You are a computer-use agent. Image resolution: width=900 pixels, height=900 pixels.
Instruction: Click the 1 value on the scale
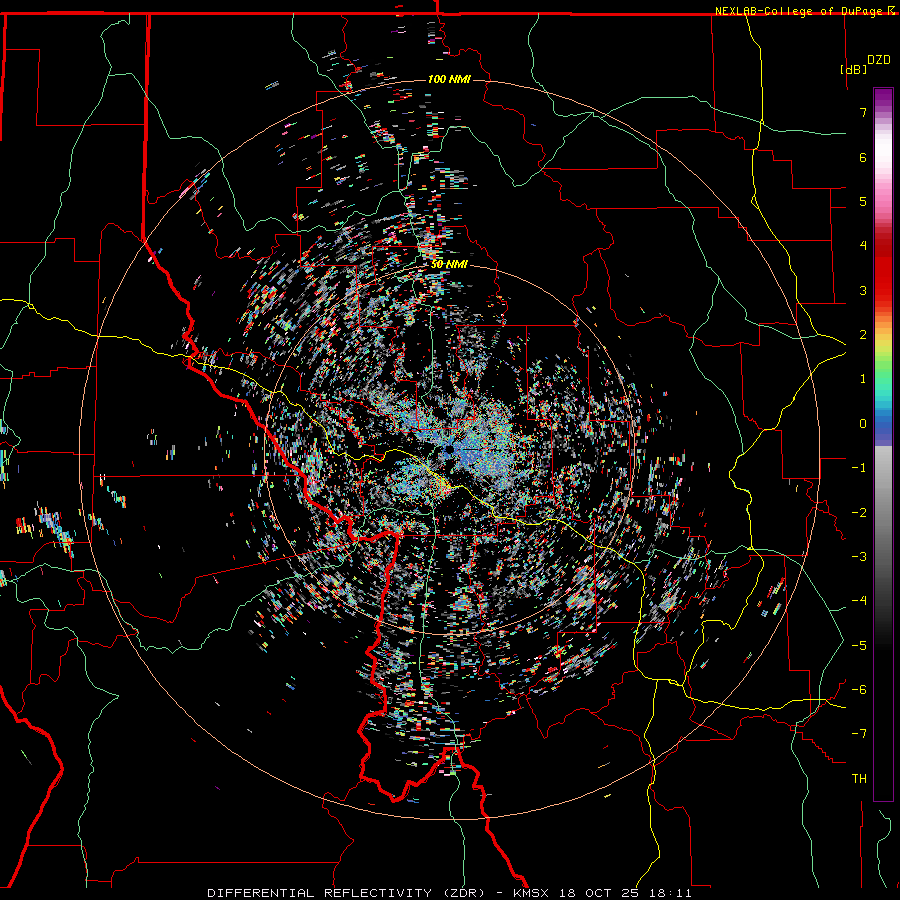tap(863, 379)
